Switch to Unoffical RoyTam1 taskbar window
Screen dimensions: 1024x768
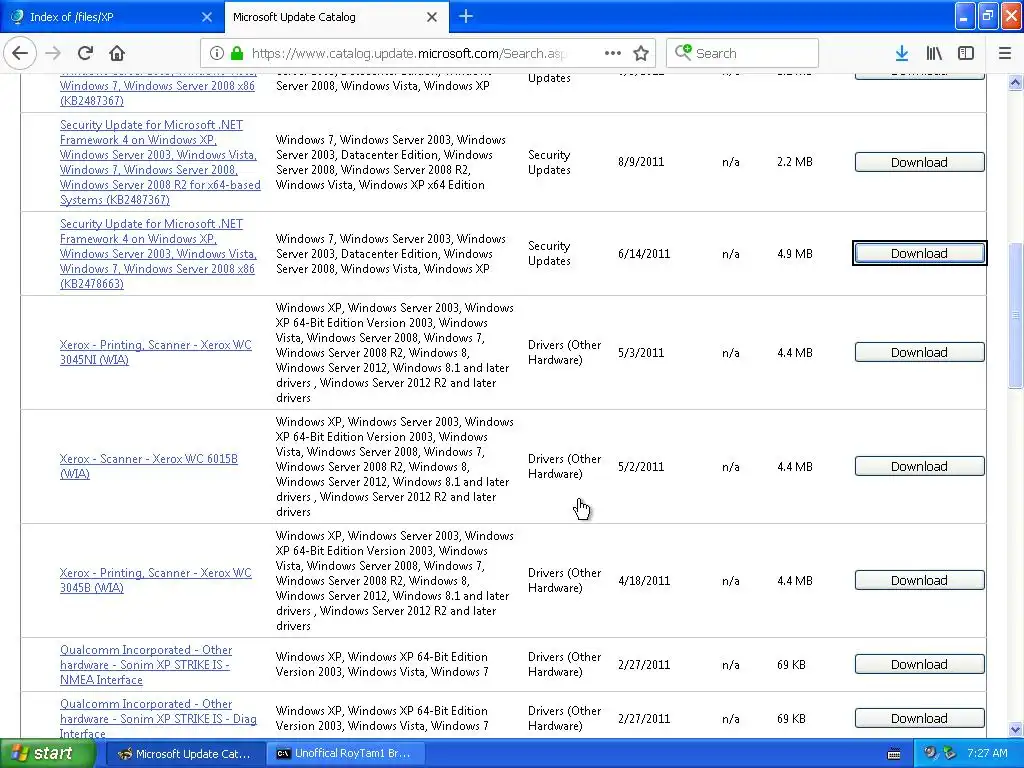347,754
